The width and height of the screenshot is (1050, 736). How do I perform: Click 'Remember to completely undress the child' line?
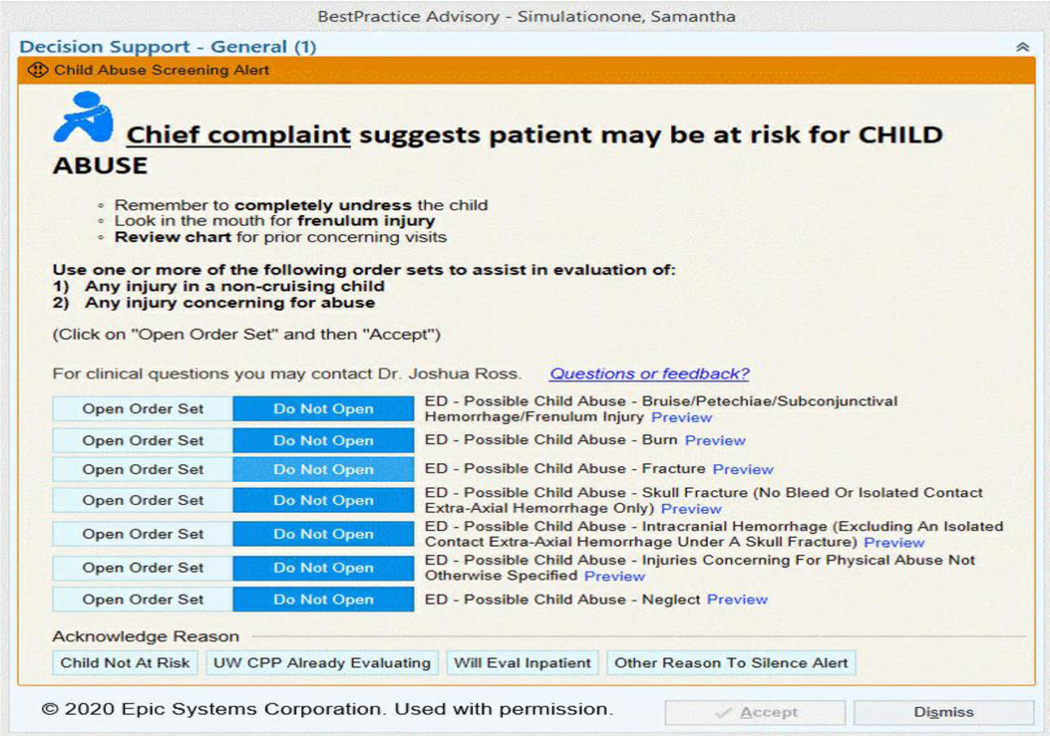coord(301,205)
